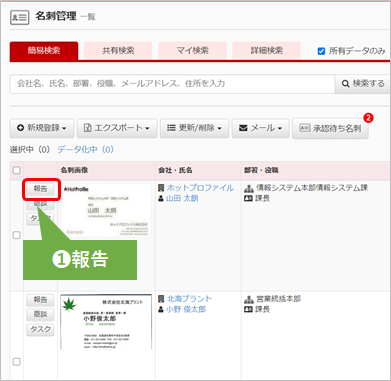Open the 更新/削除 dropdown
This screenshot has height=381, width=391.
pos(194,128)
